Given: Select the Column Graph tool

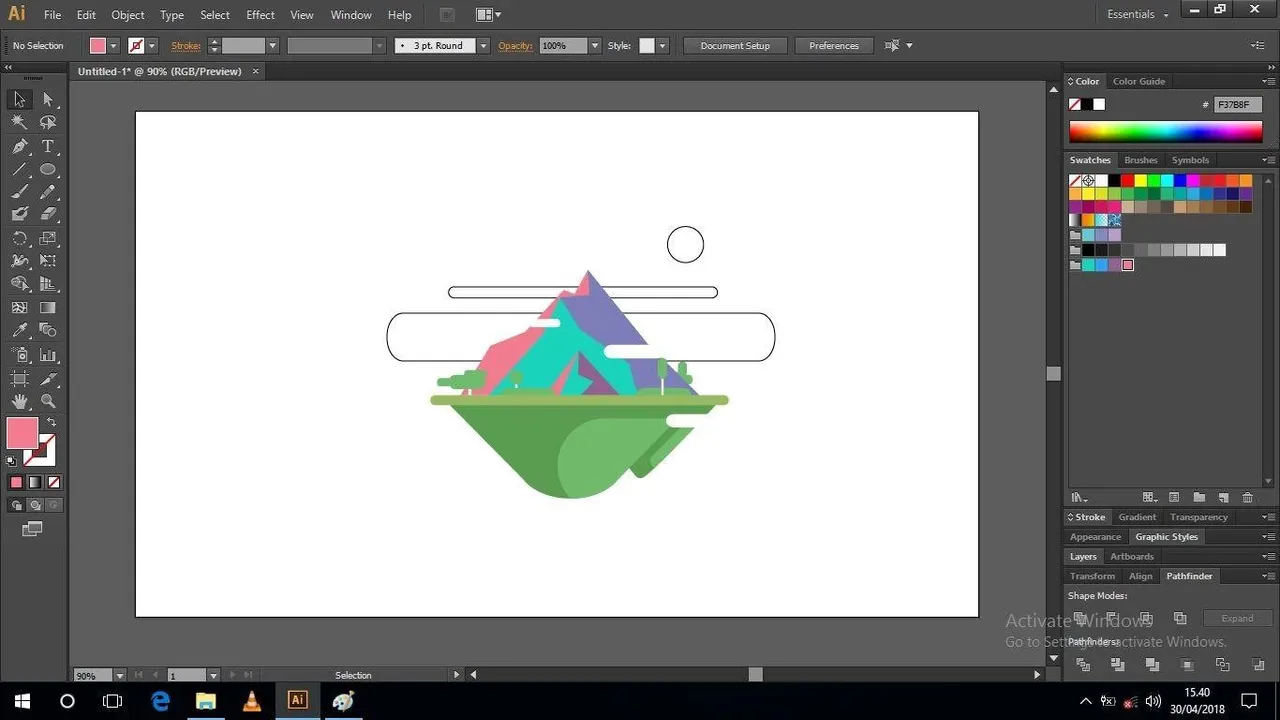Looking at the screenshot, I should [x=48, y=355].
